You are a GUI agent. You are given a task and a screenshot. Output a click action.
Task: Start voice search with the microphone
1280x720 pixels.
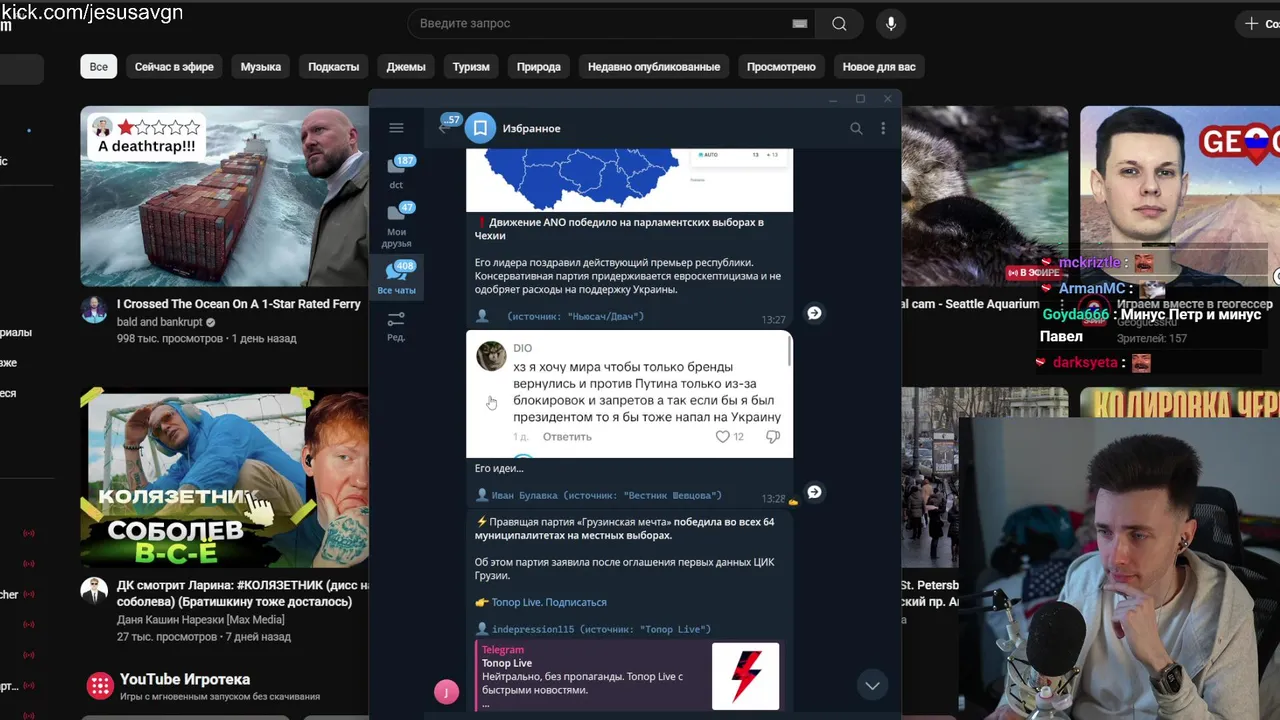[890, 23]
